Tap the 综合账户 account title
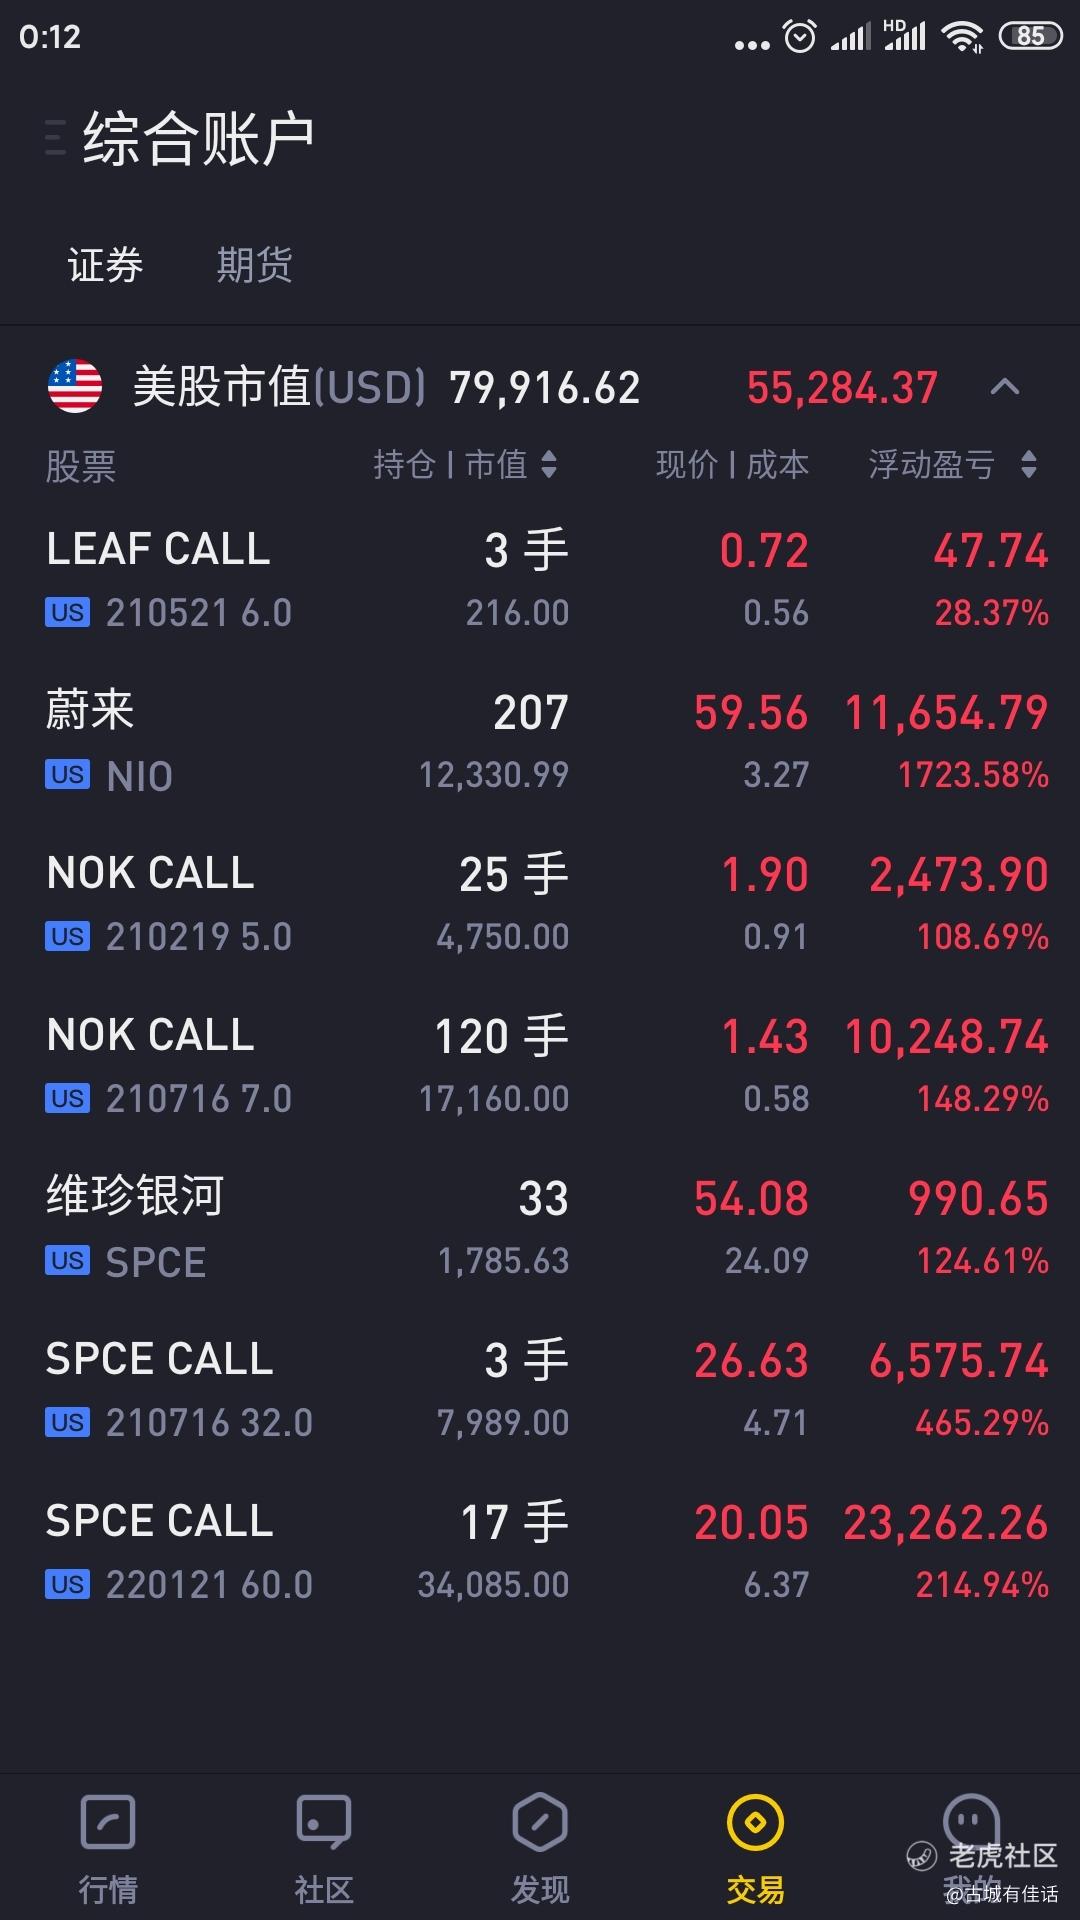This screenshot has height=1920, width=1080. click(198, 138)
